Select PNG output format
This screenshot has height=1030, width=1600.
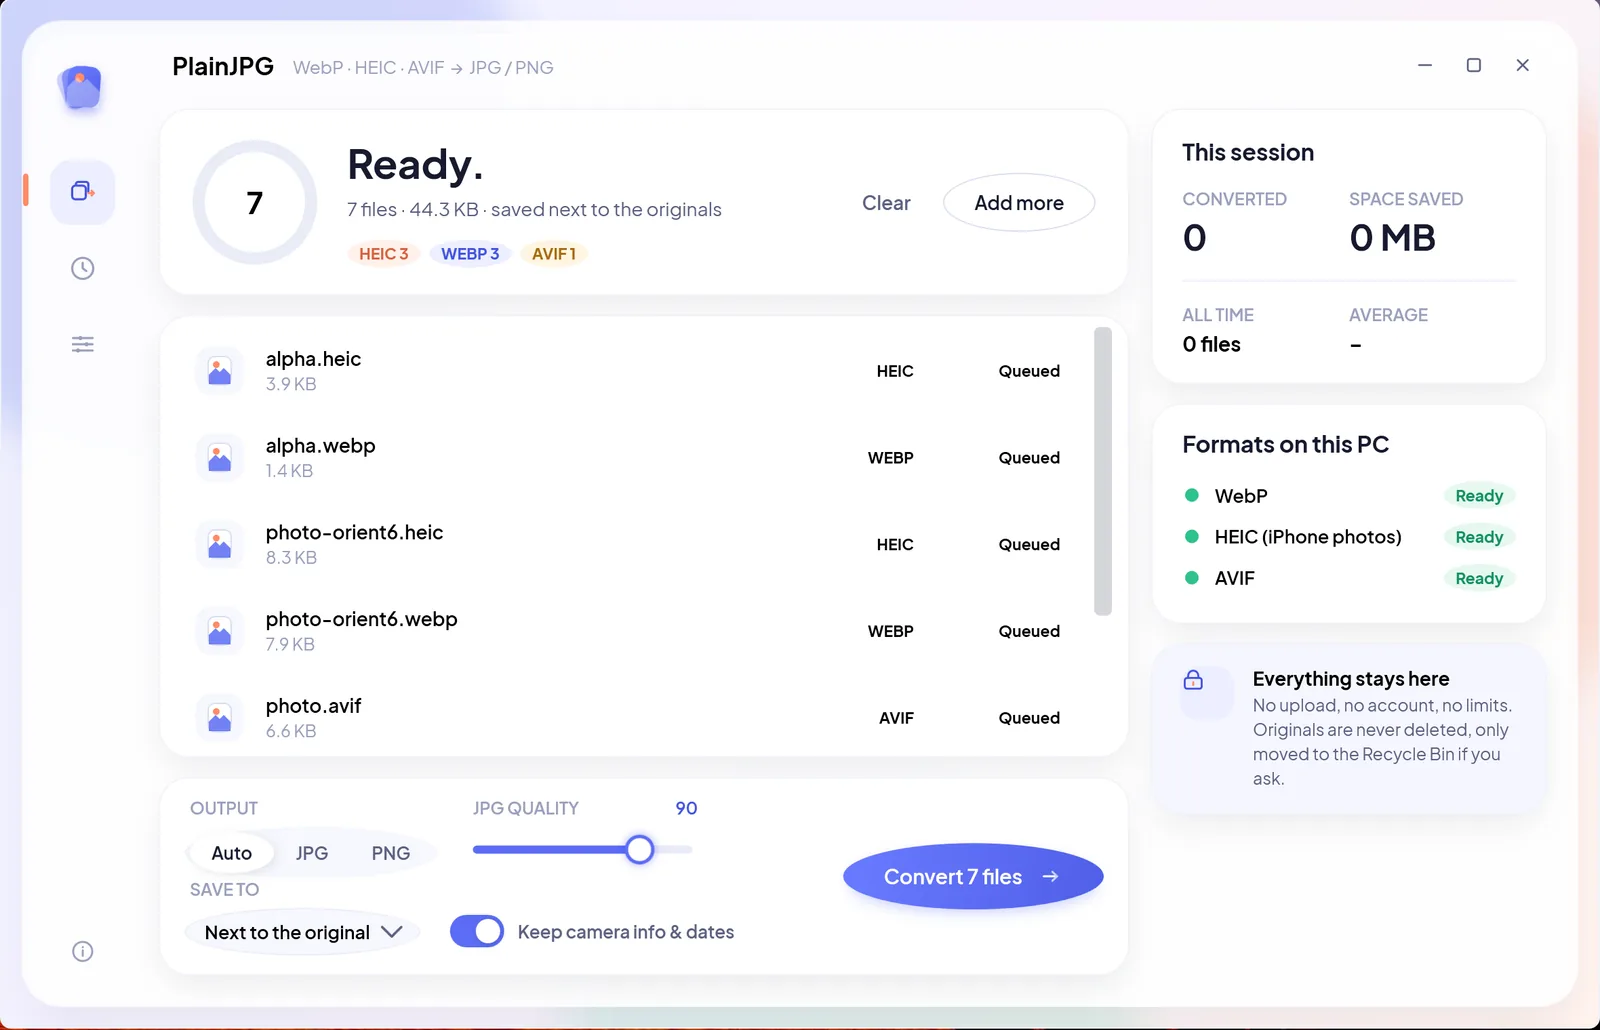391,853
